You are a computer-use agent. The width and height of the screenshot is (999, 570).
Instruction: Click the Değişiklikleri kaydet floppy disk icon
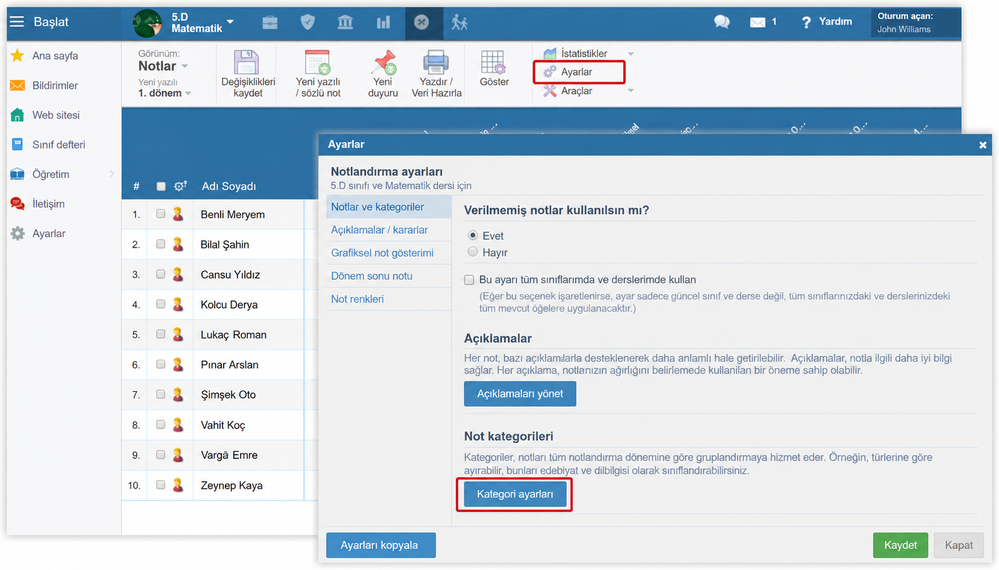coord(247,62)
